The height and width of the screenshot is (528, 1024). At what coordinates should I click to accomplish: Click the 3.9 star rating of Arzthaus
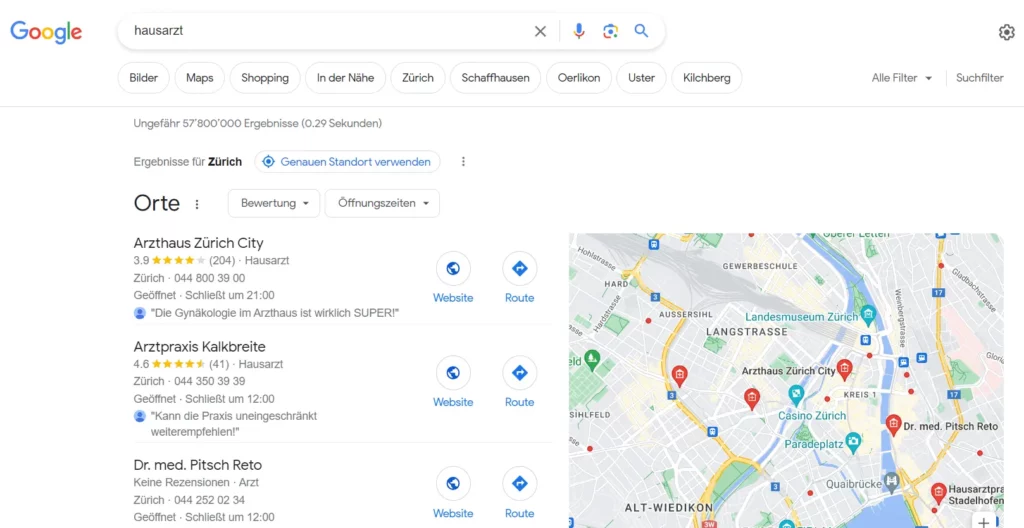coord(178,260)
